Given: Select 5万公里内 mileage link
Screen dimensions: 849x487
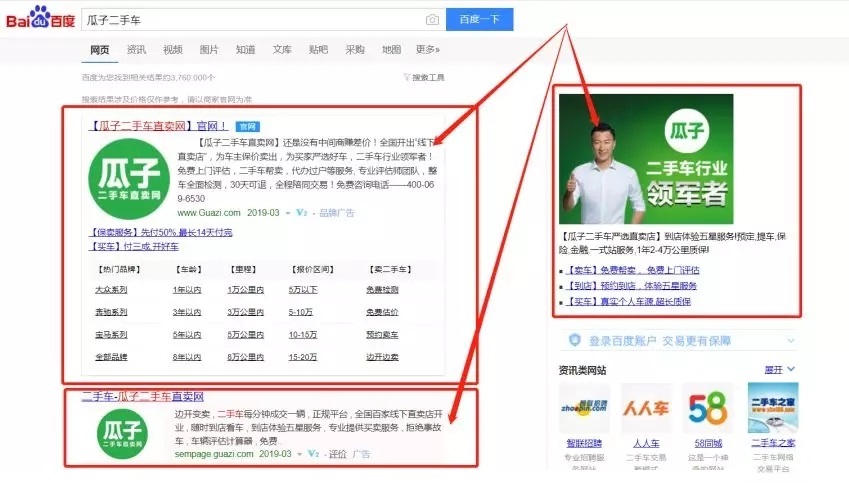Looking at the screenshot, I should [x=245, y=335].
